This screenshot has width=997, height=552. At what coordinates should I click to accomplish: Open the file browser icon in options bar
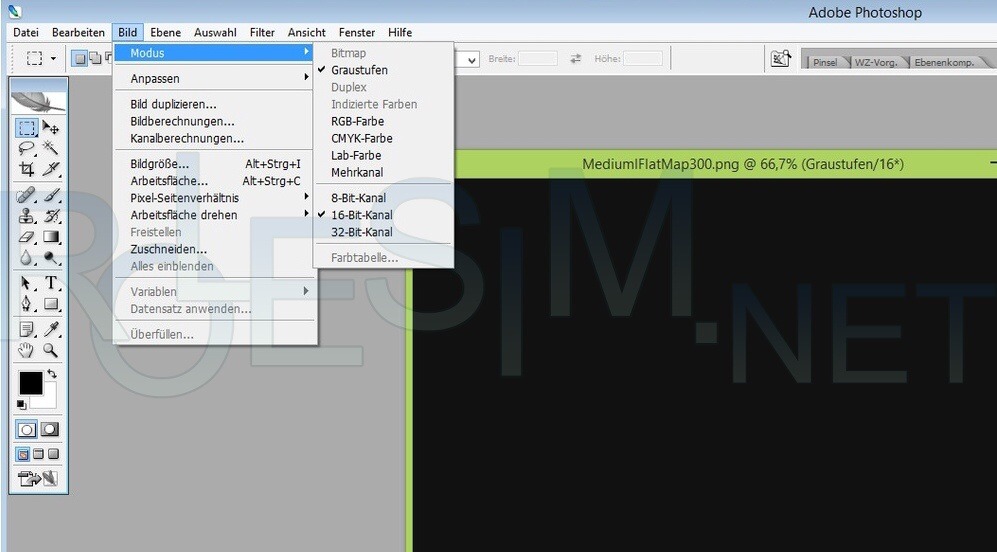coord(781,59)
